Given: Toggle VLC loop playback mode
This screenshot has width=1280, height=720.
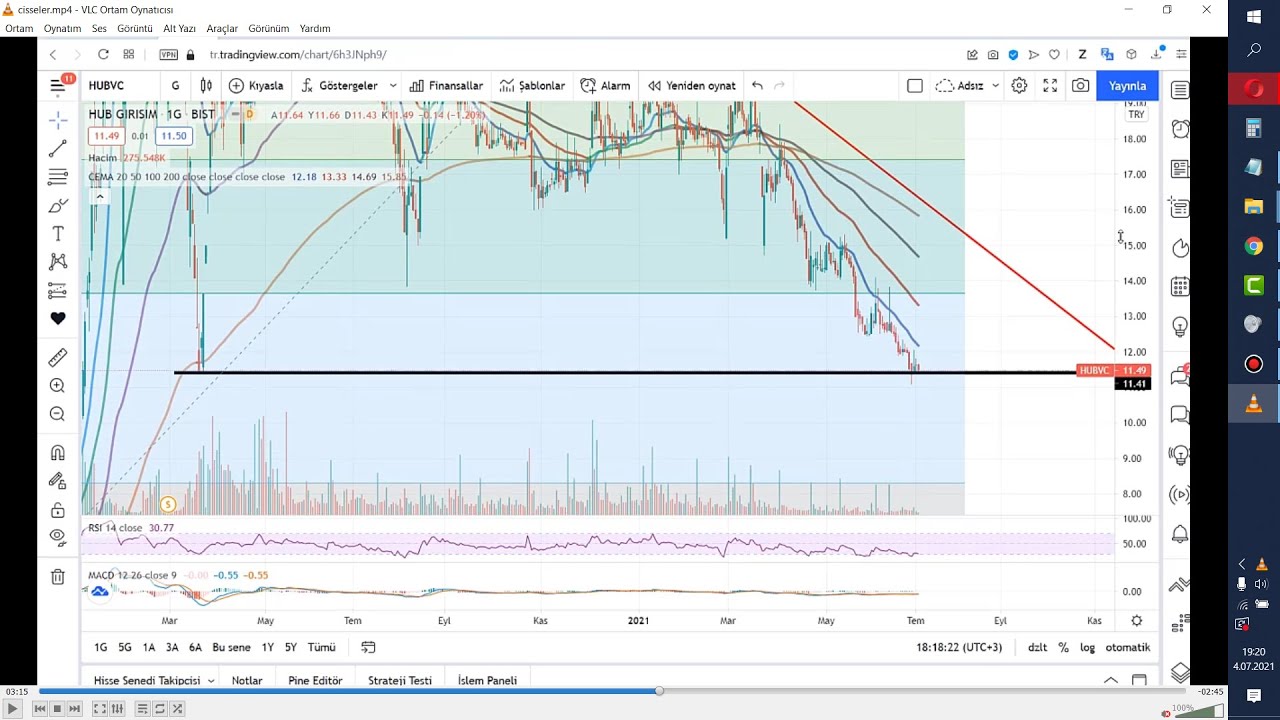Looking at the screenshot, I should point(160,709).
